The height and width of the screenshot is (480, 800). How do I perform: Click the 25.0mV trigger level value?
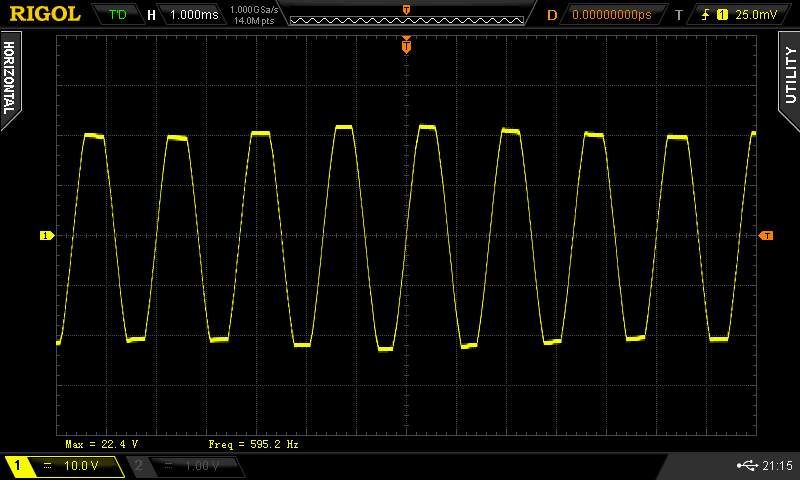tap(755, 15)
